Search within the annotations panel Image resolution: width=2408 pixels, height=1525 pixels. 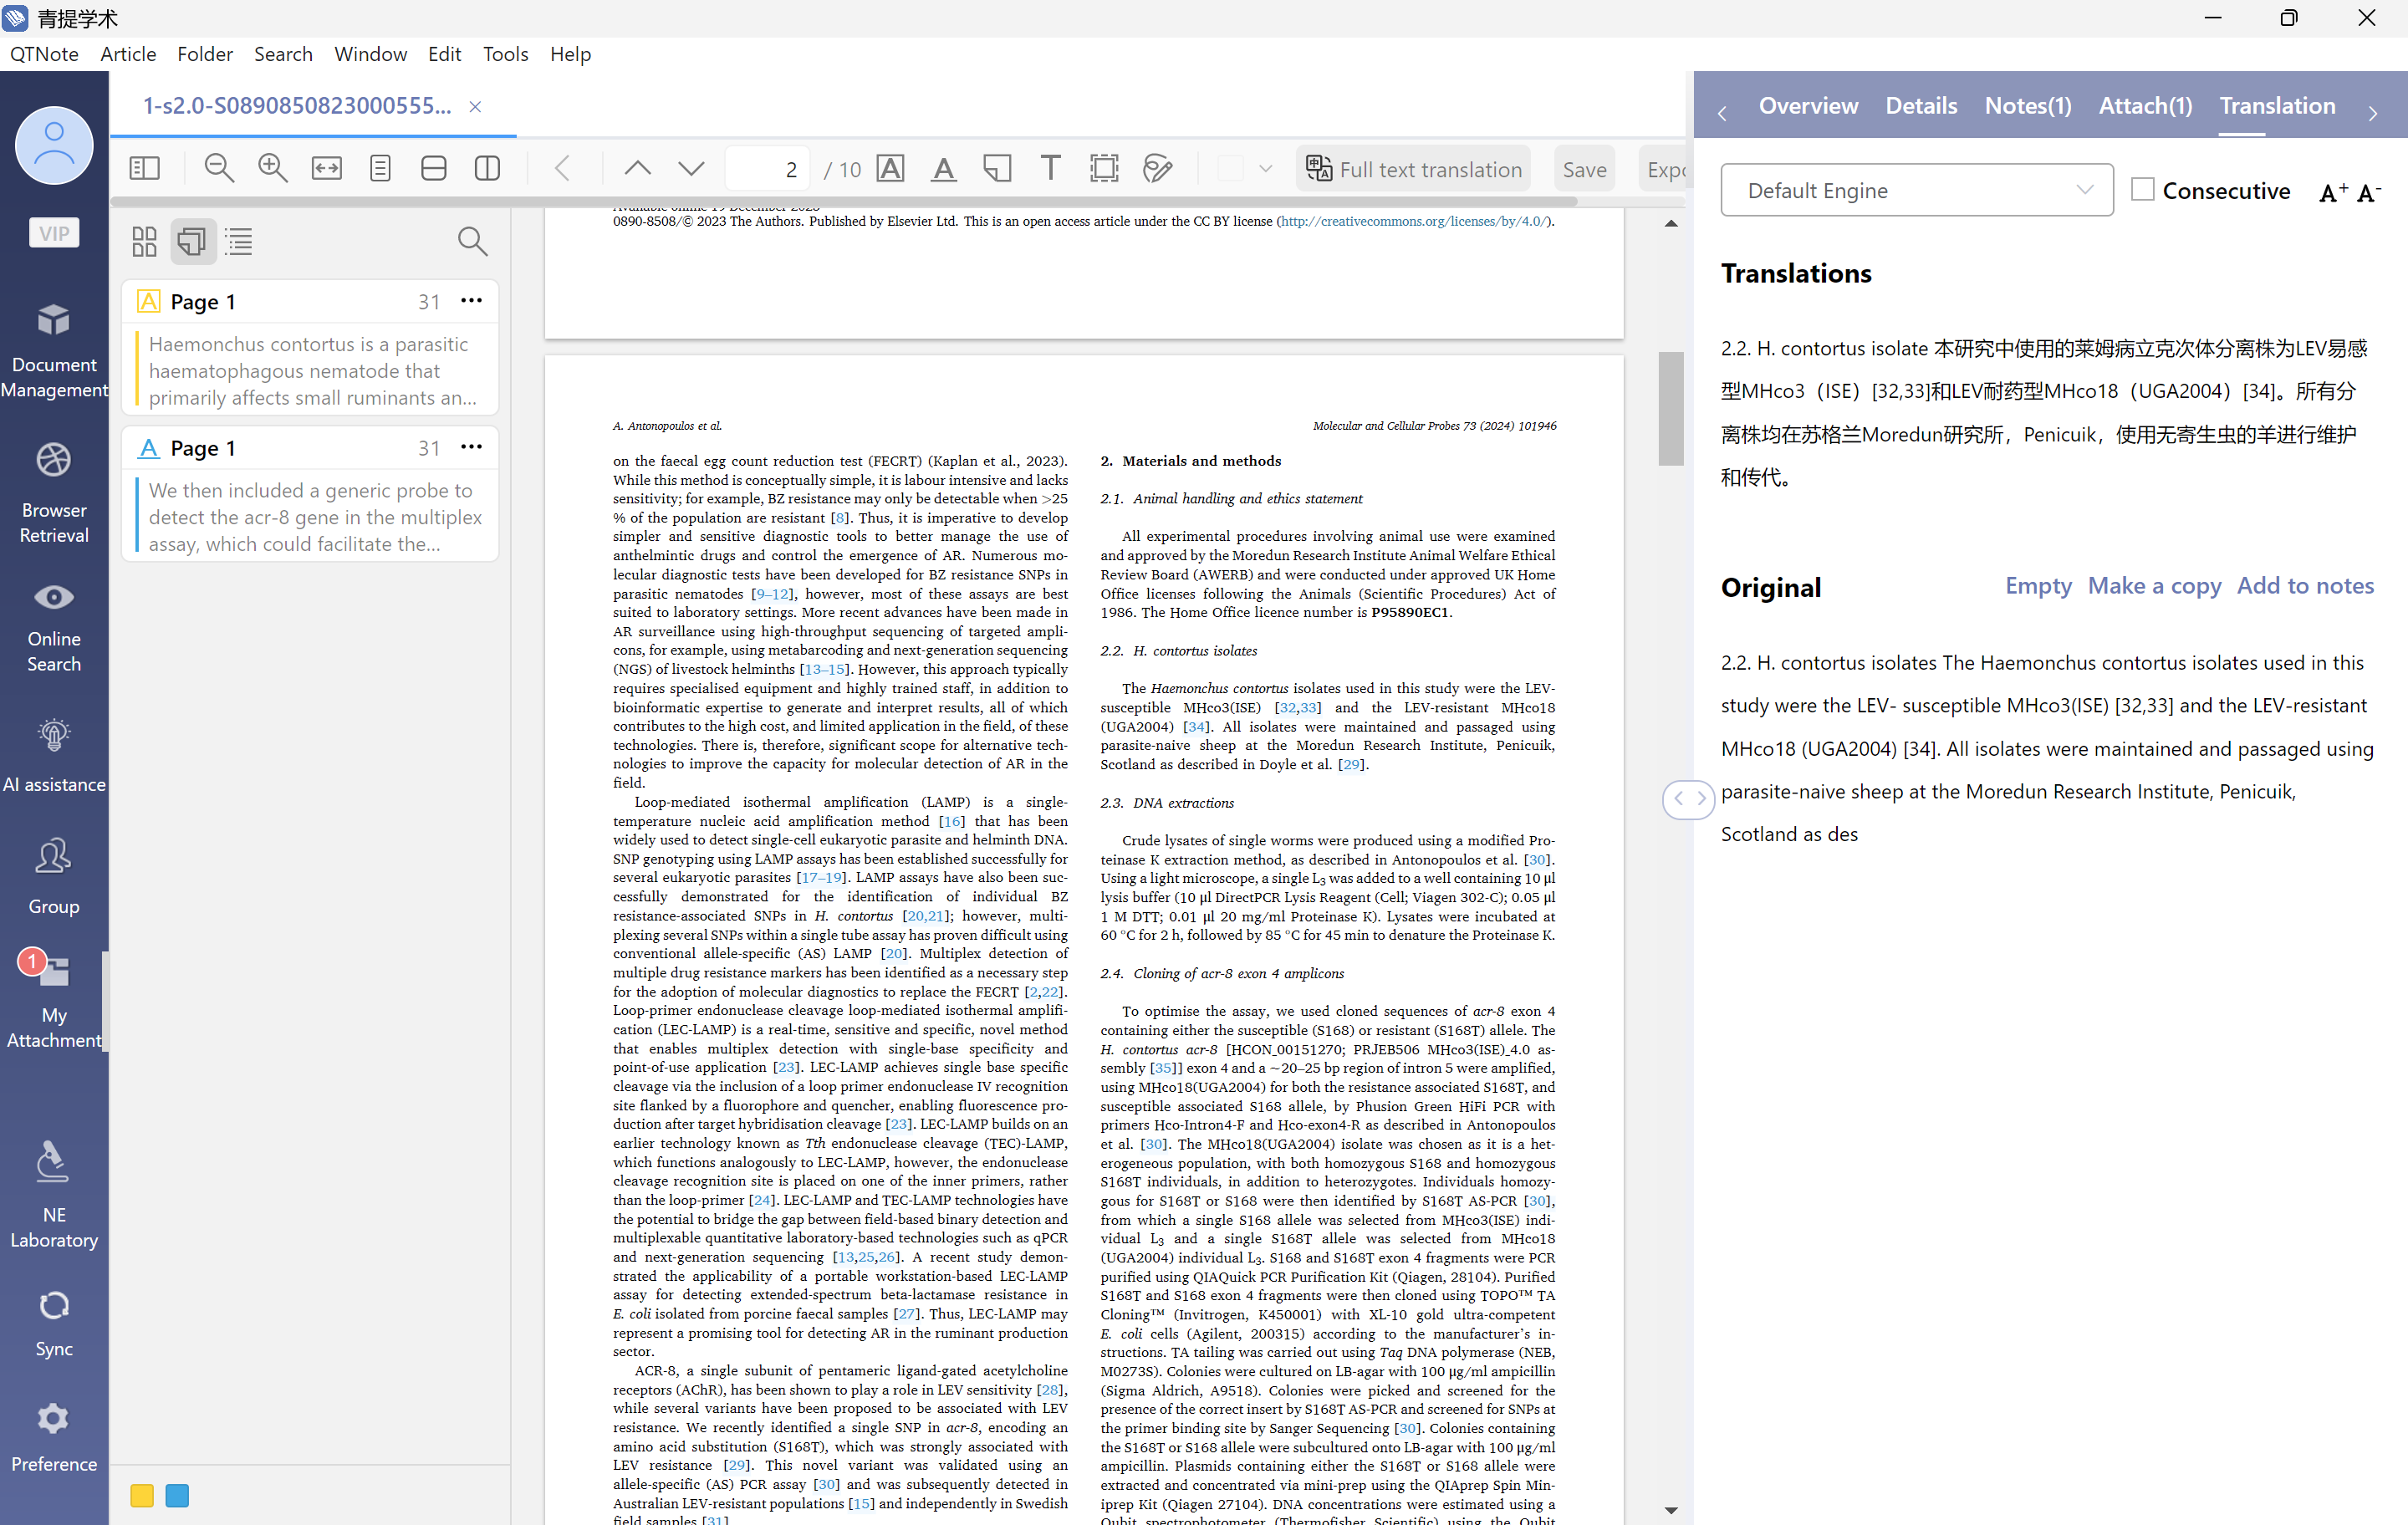(x=472, y=241)
